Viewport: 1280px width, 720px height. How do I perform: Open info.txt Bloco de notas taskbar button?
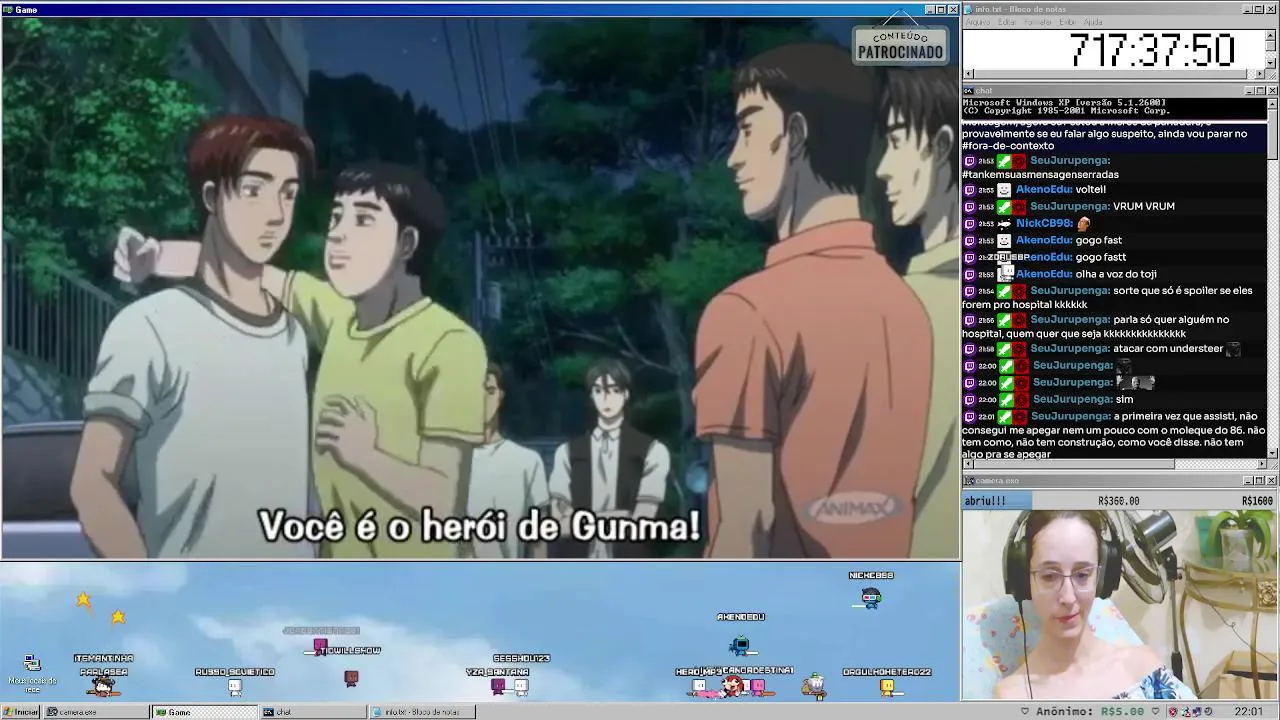[422, 712]
